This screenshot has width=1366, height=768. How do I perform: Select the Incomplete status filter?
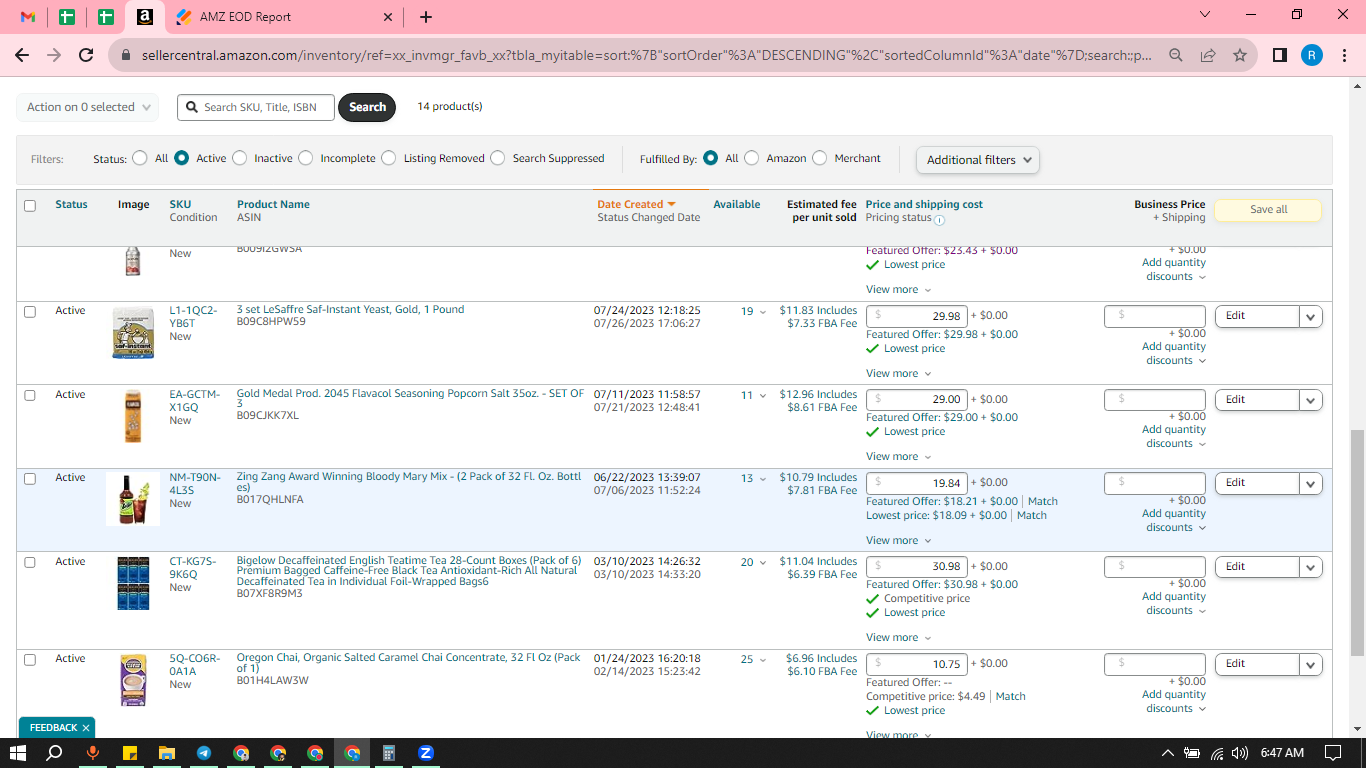pos(305,158)
